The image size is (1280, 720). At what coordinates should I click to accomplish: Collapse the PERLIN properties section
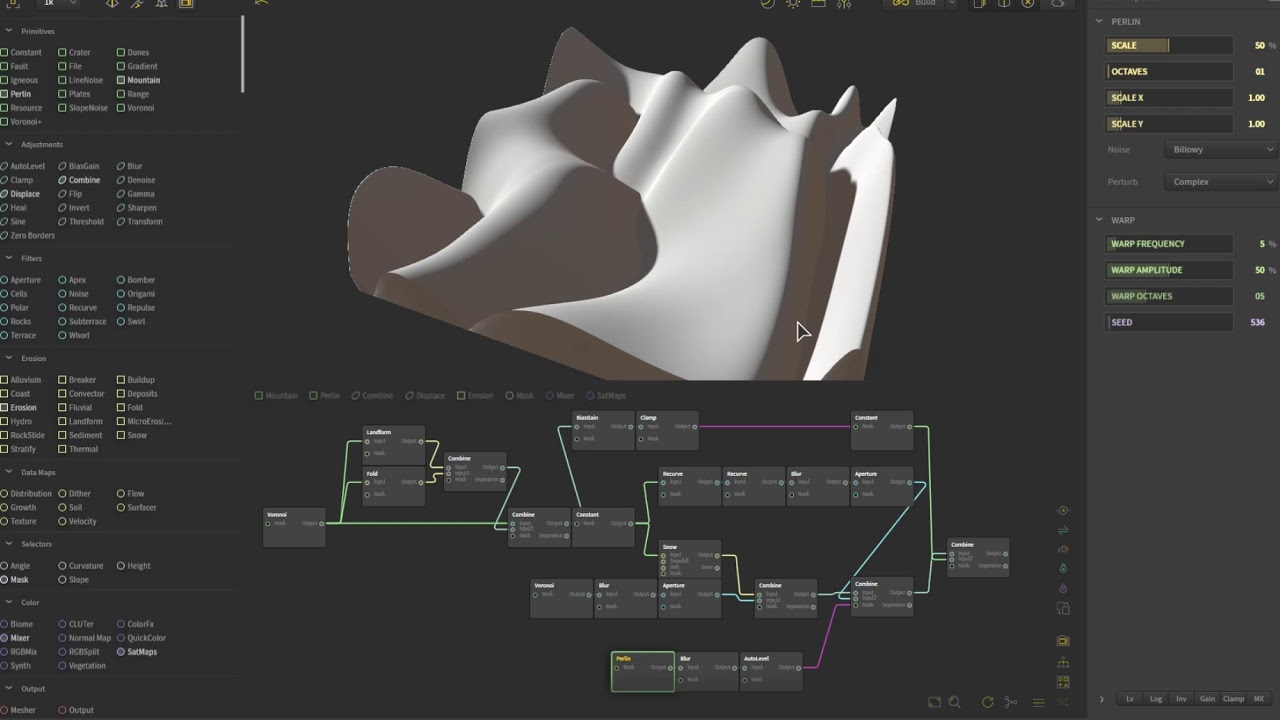(x=1099, y=21)
